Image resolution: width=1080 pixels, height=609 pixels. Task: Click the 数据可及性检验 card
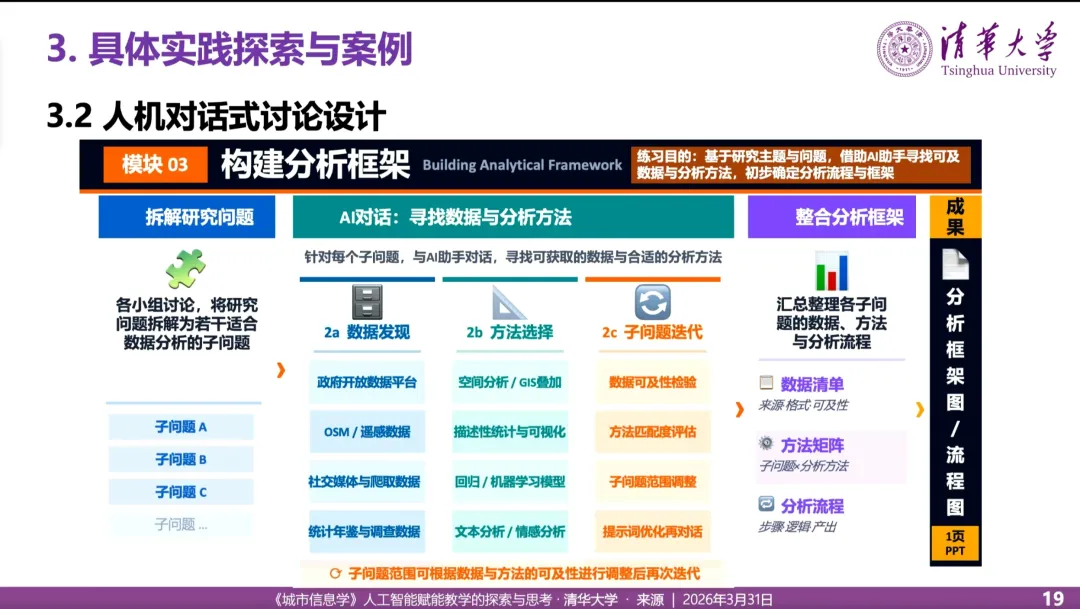point(652,382)
